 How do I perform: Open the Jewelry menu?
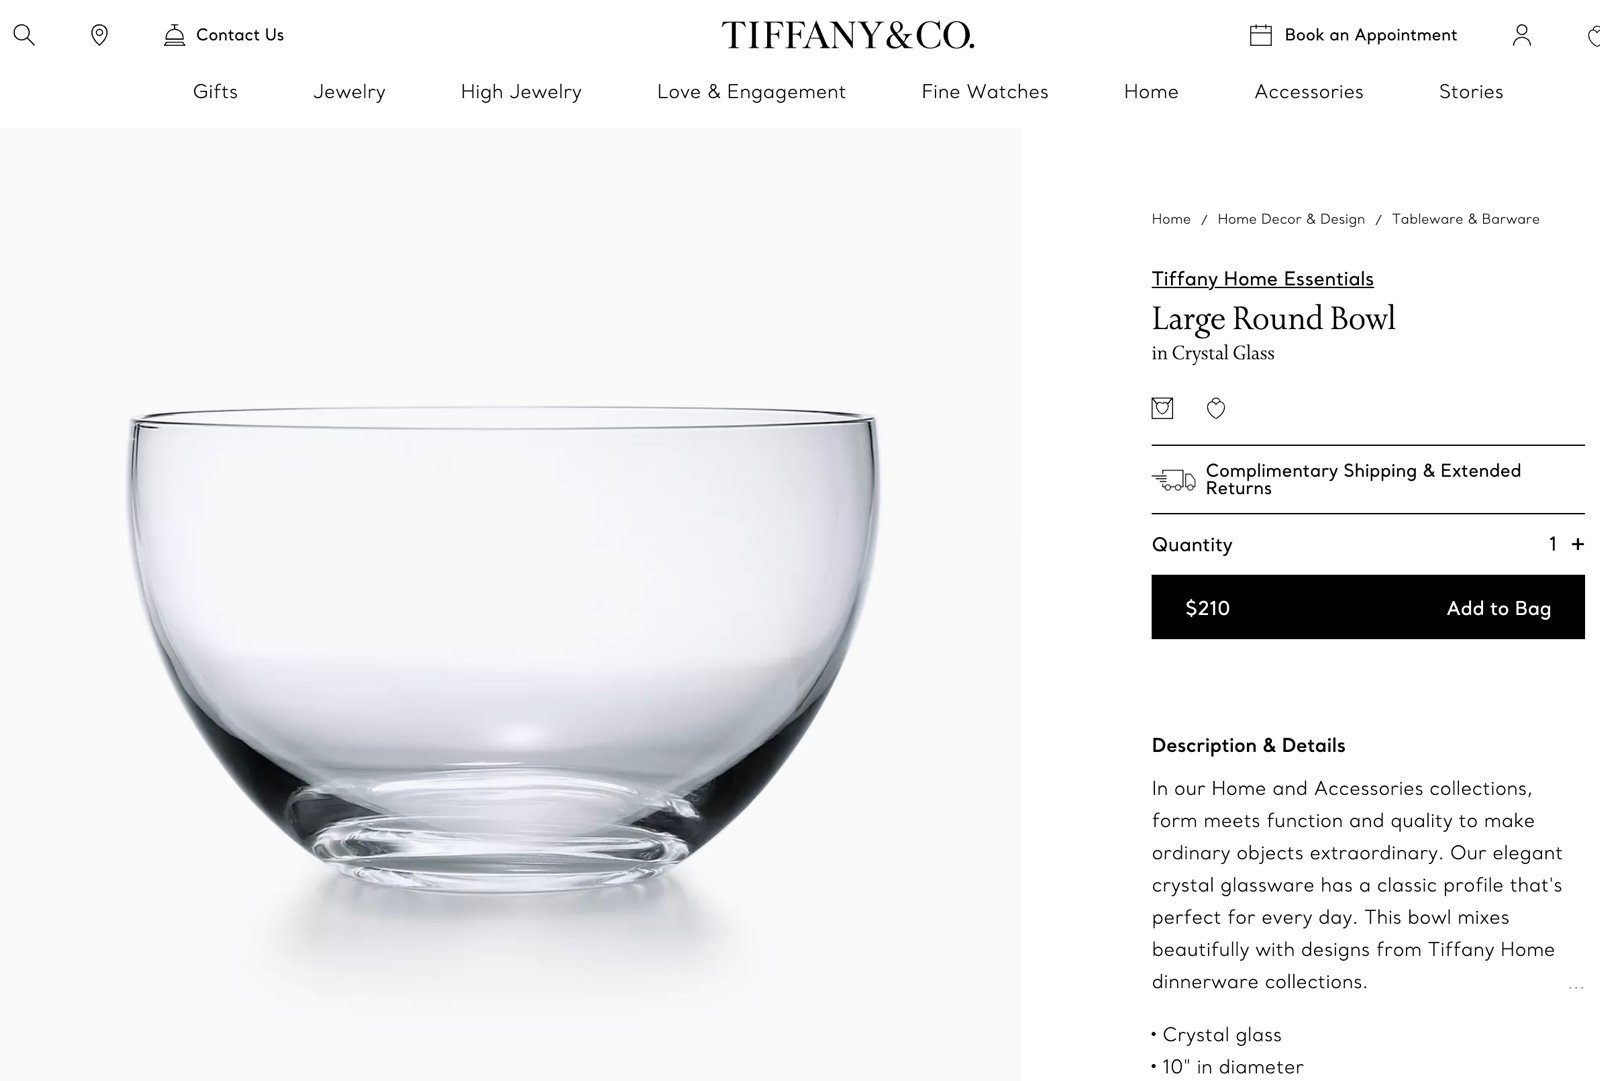[x=349, y=92]
